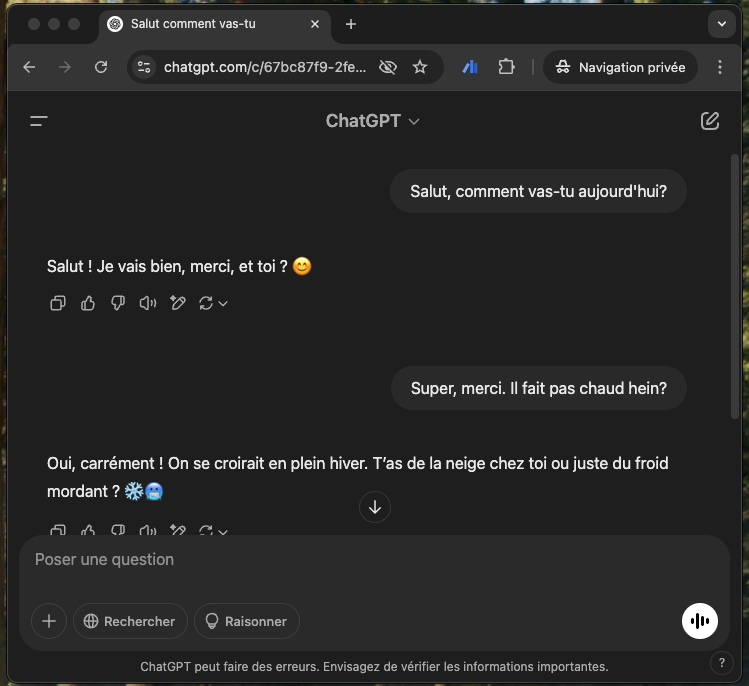This screenshot has height=686, width=749.
Task: Expand the tab search dropdown arrow
Action: pos(721,24)
